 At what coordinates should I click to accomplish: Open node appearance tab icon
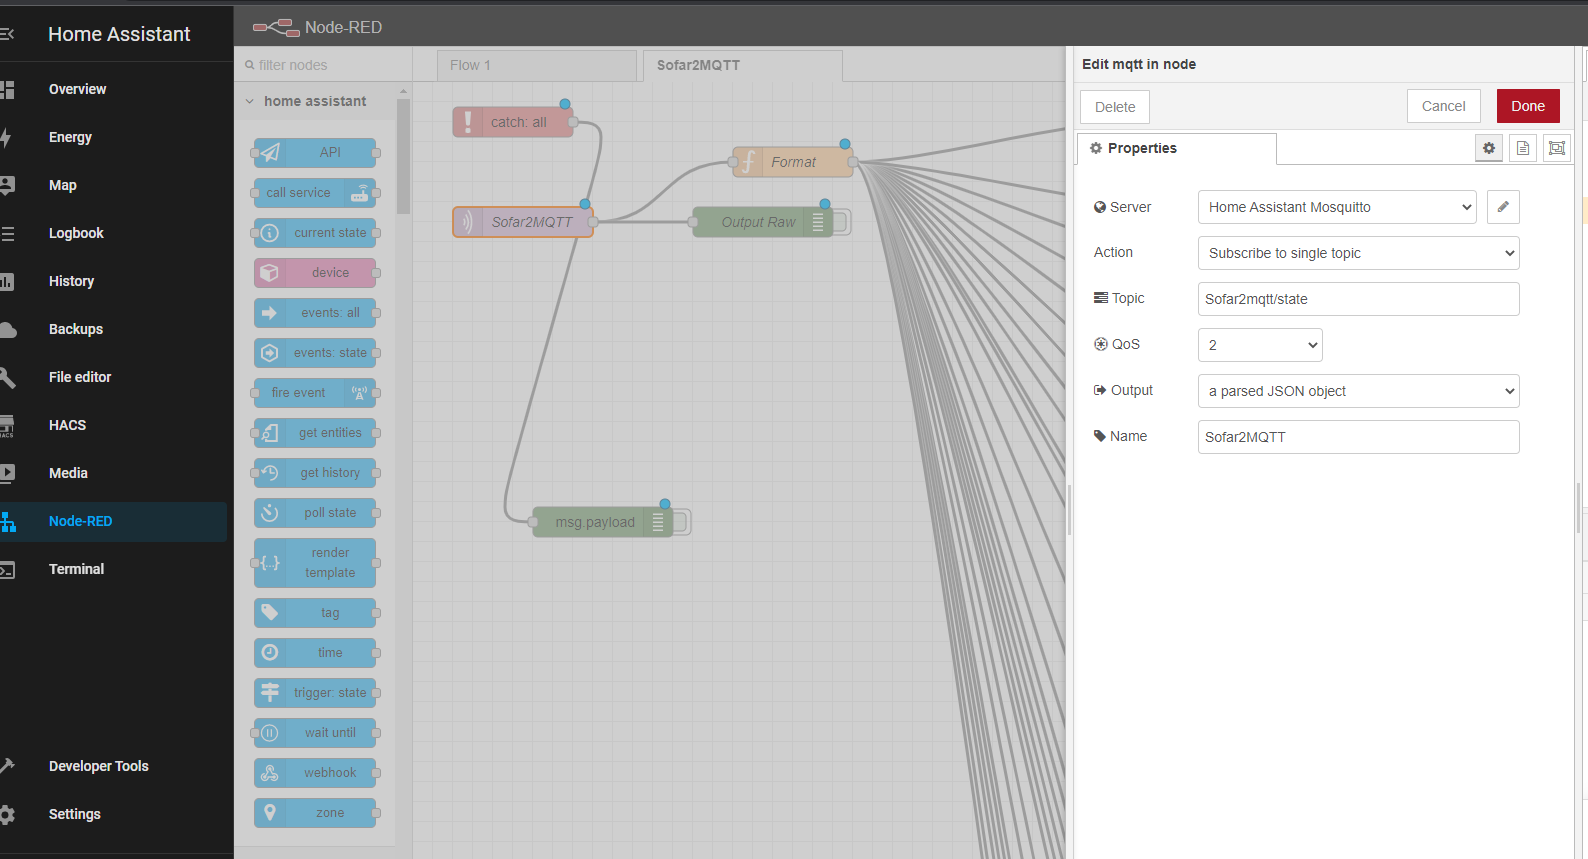pos(1557,148)
